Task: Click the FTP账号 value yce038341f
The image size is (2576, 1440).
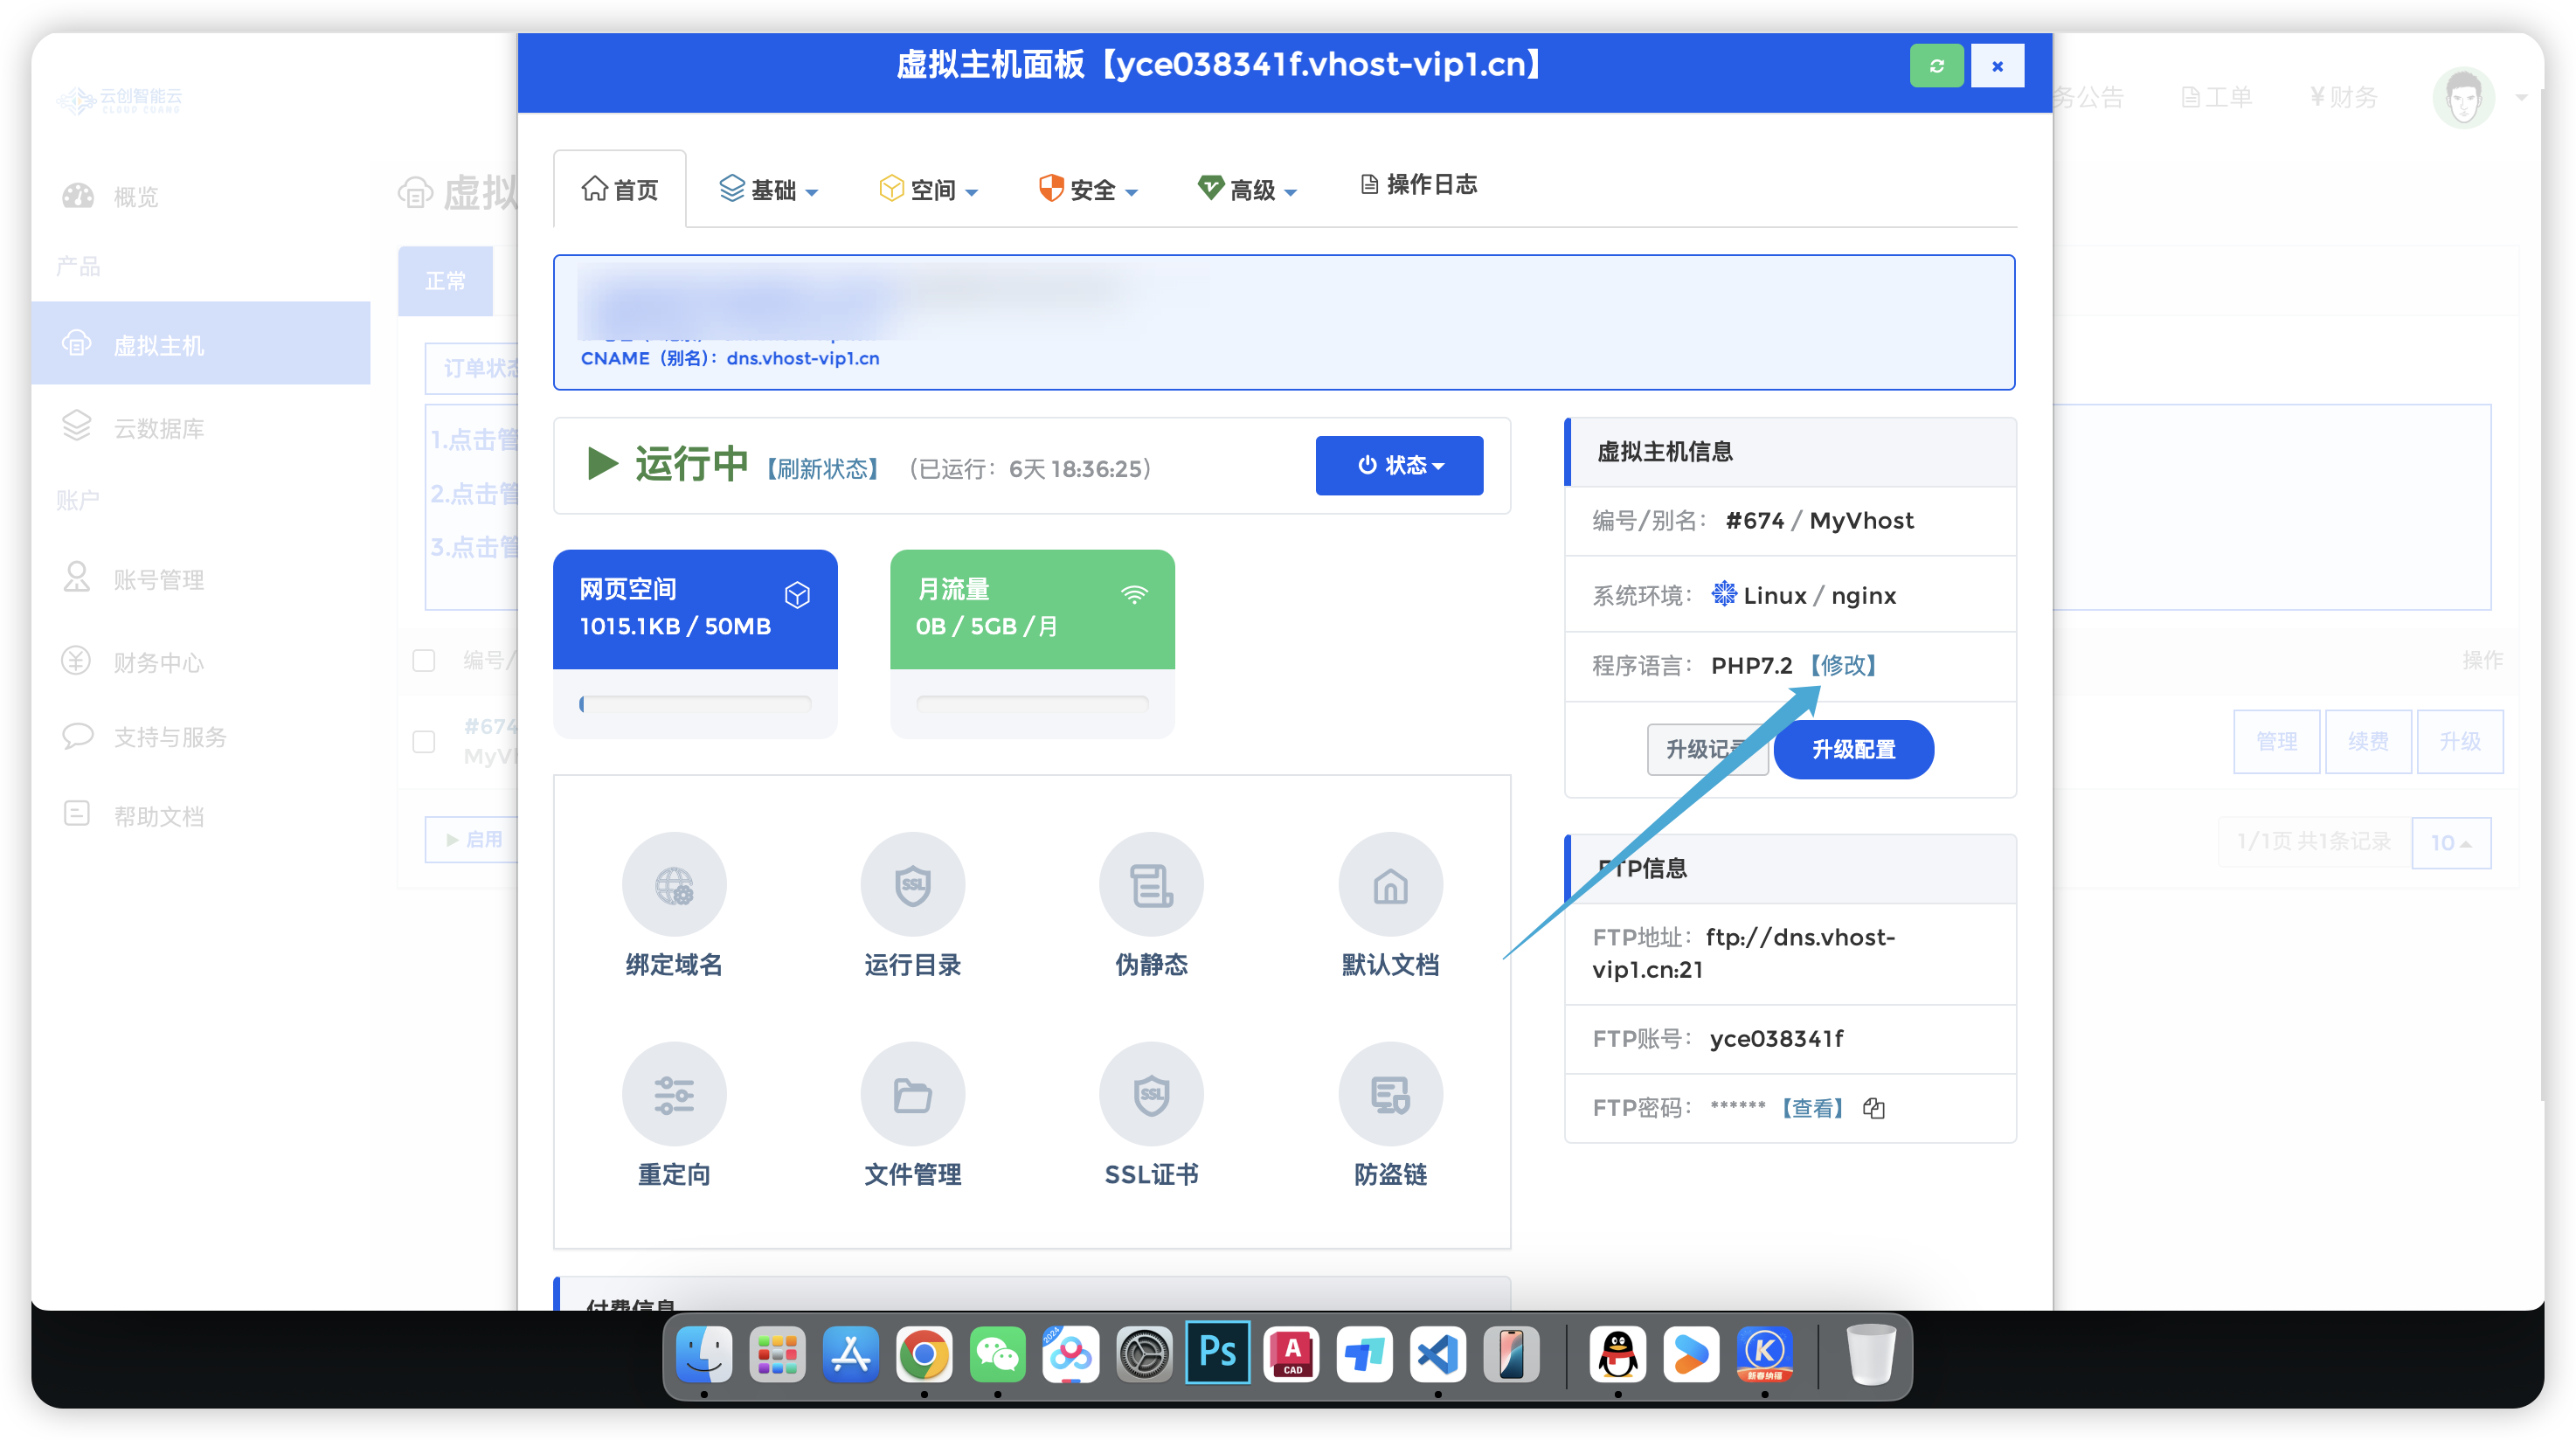Action: tap(1777, 1038)
